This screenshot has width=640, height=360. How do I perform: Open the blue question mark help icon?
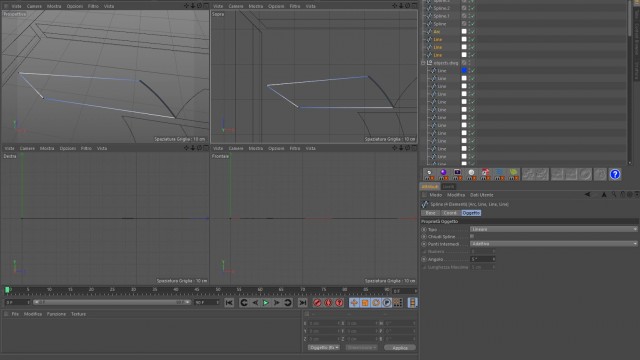615,174
